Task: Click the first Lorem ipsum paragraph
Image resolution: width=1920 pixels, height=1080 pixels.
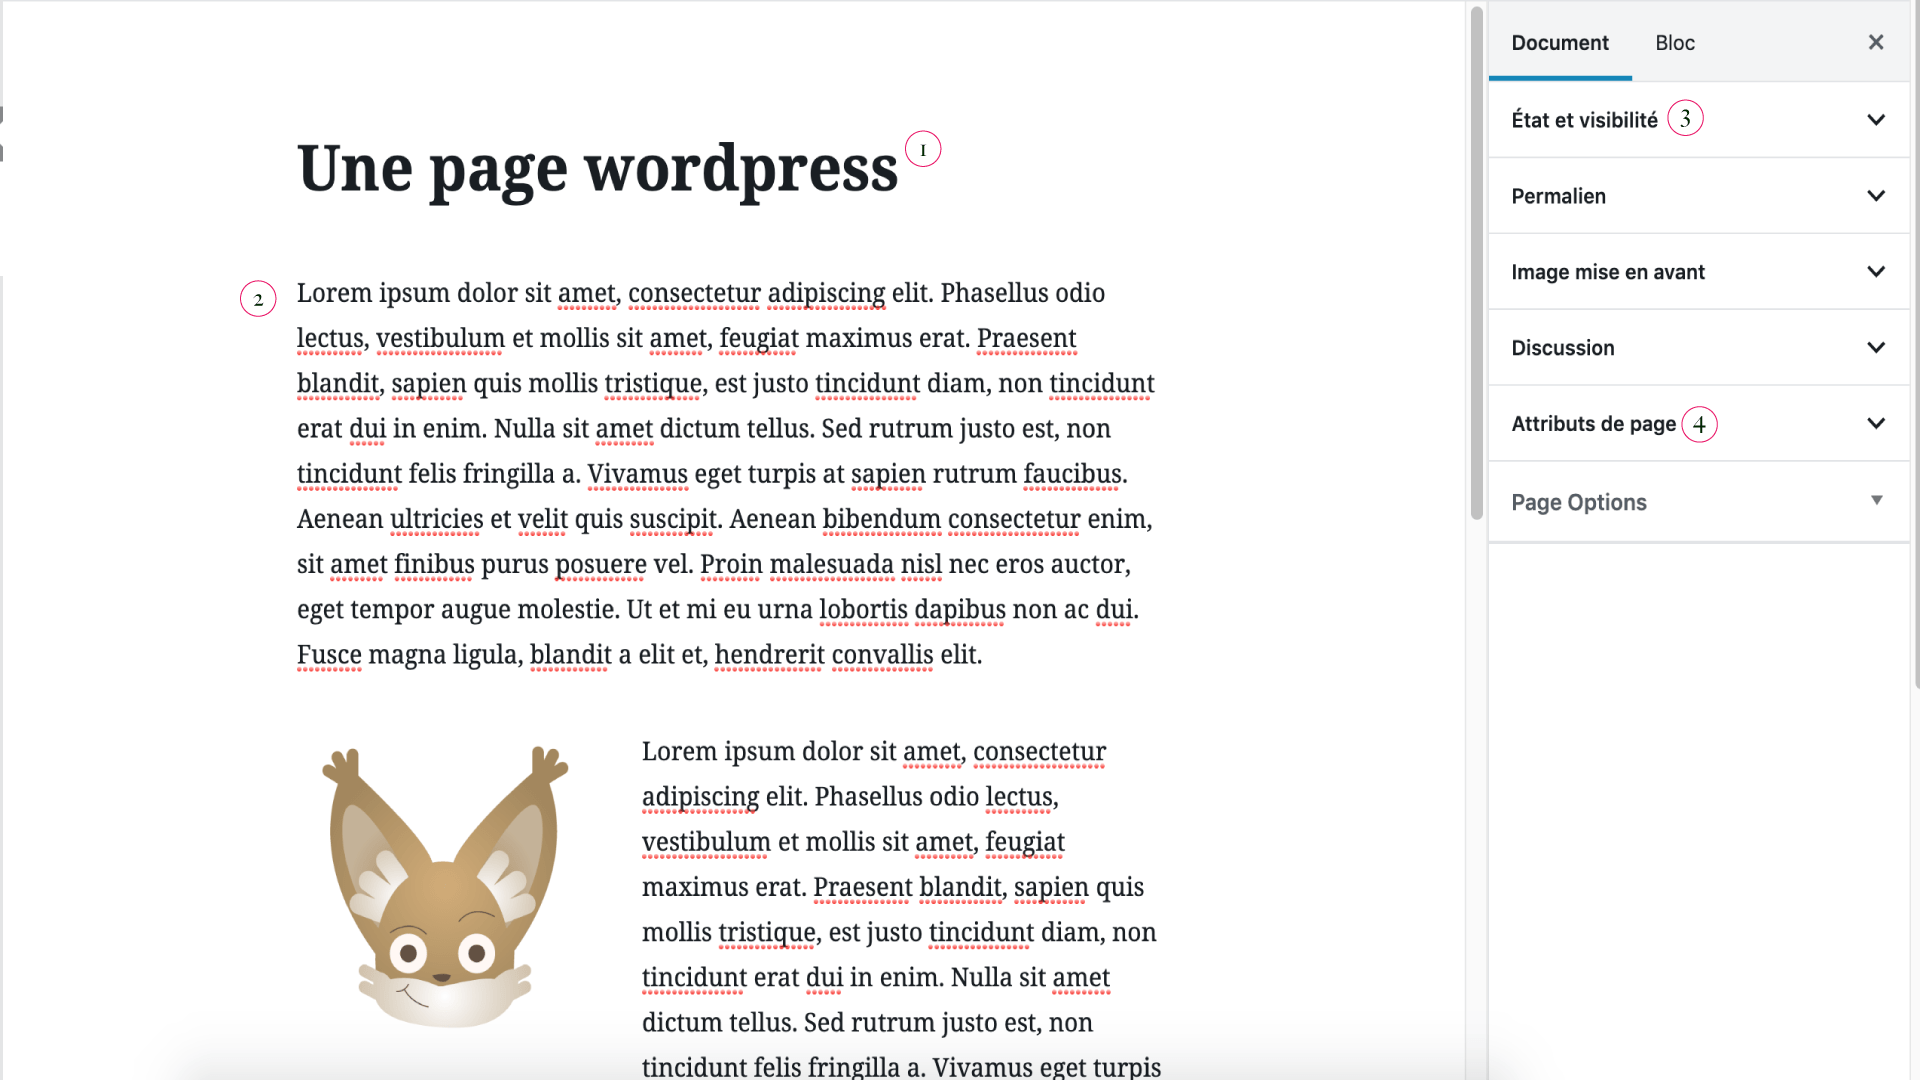Action: tap(725, 474)
